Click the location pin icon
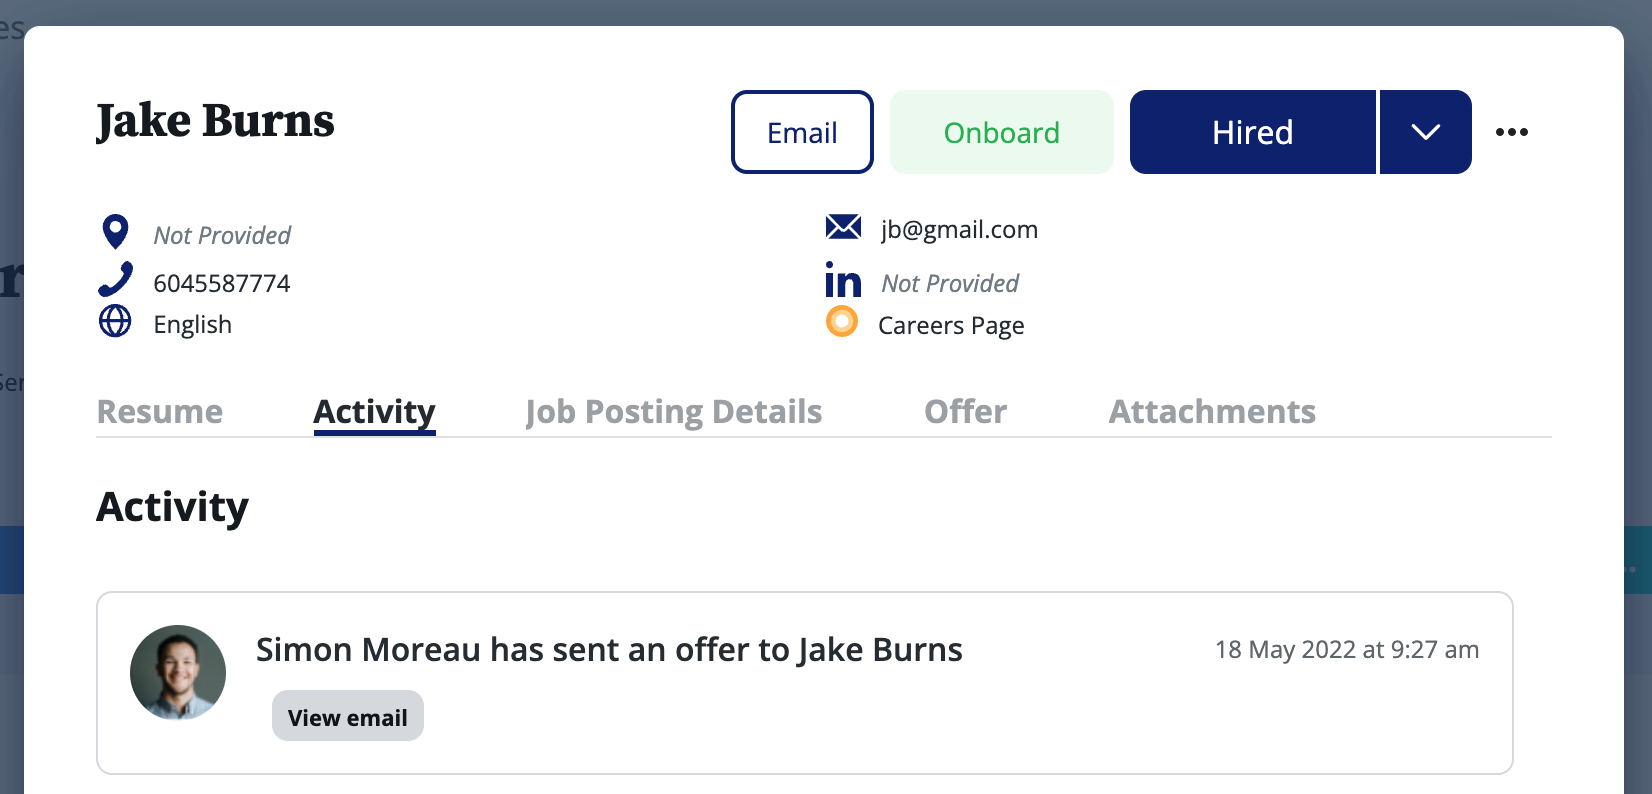The height and width of the screenshot is (794, 1652). (116, 232)
